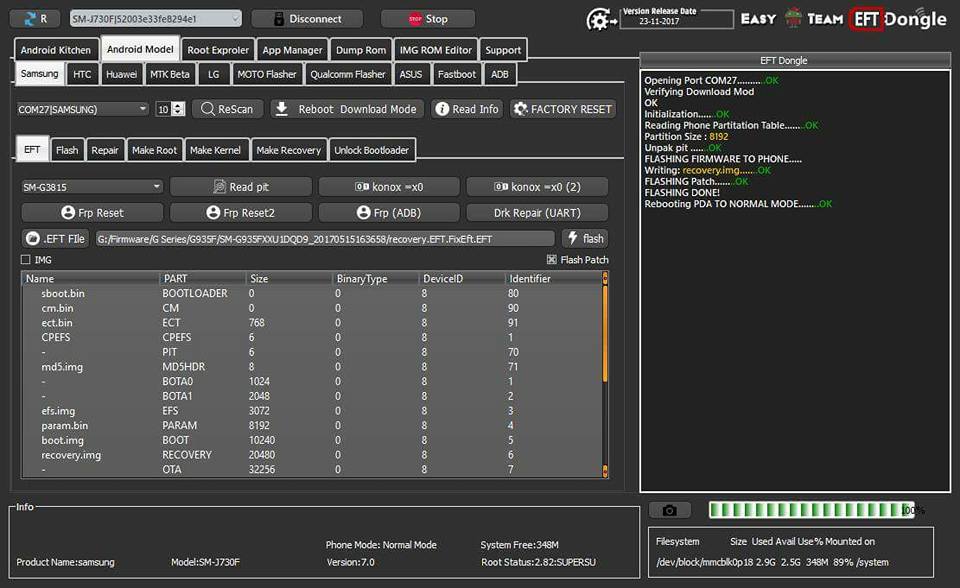Viewport: 960px width, 588px height.
Task: Click the Disconnect phone button
Action: [307, 19]
